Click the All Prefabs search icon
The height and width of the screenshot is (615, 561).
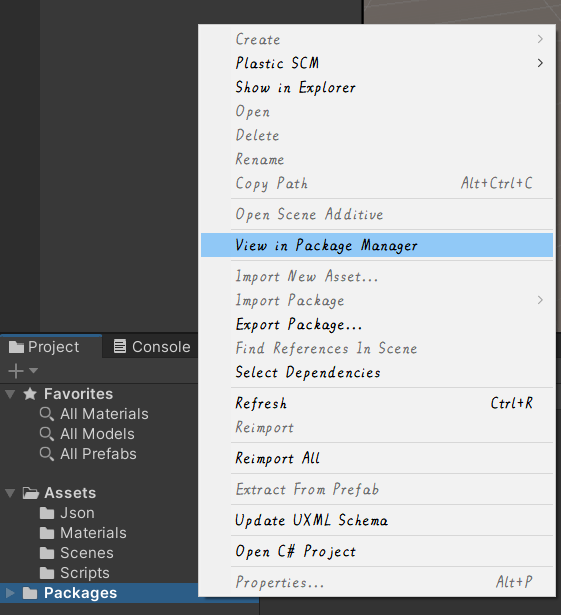click(47, 454)
